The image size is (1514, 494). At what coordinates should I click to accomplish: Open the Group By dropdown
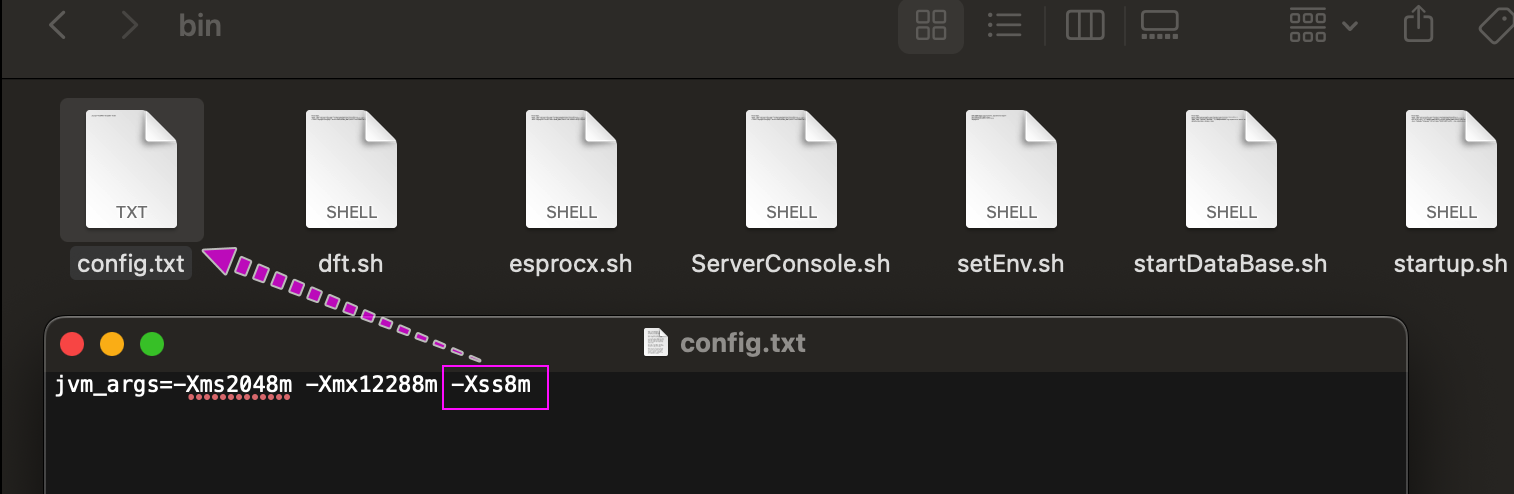[1322, 25]
